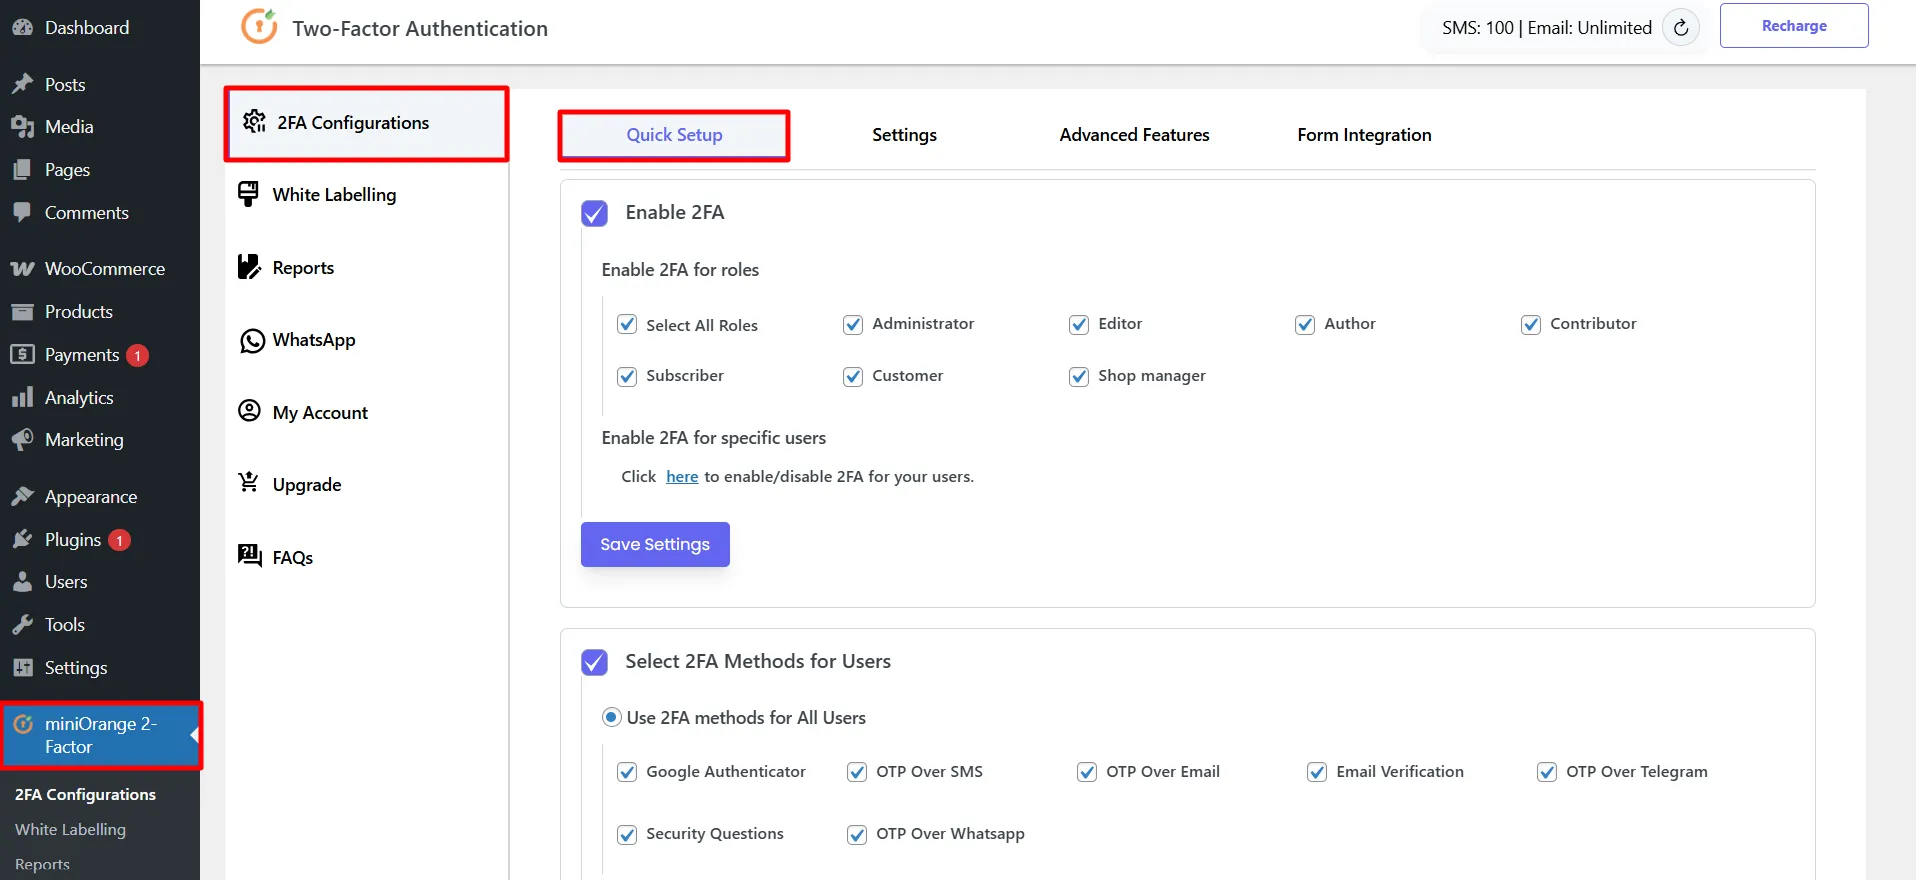
Task: Click the Payments notification badge
Action: [x=137, y=355]
